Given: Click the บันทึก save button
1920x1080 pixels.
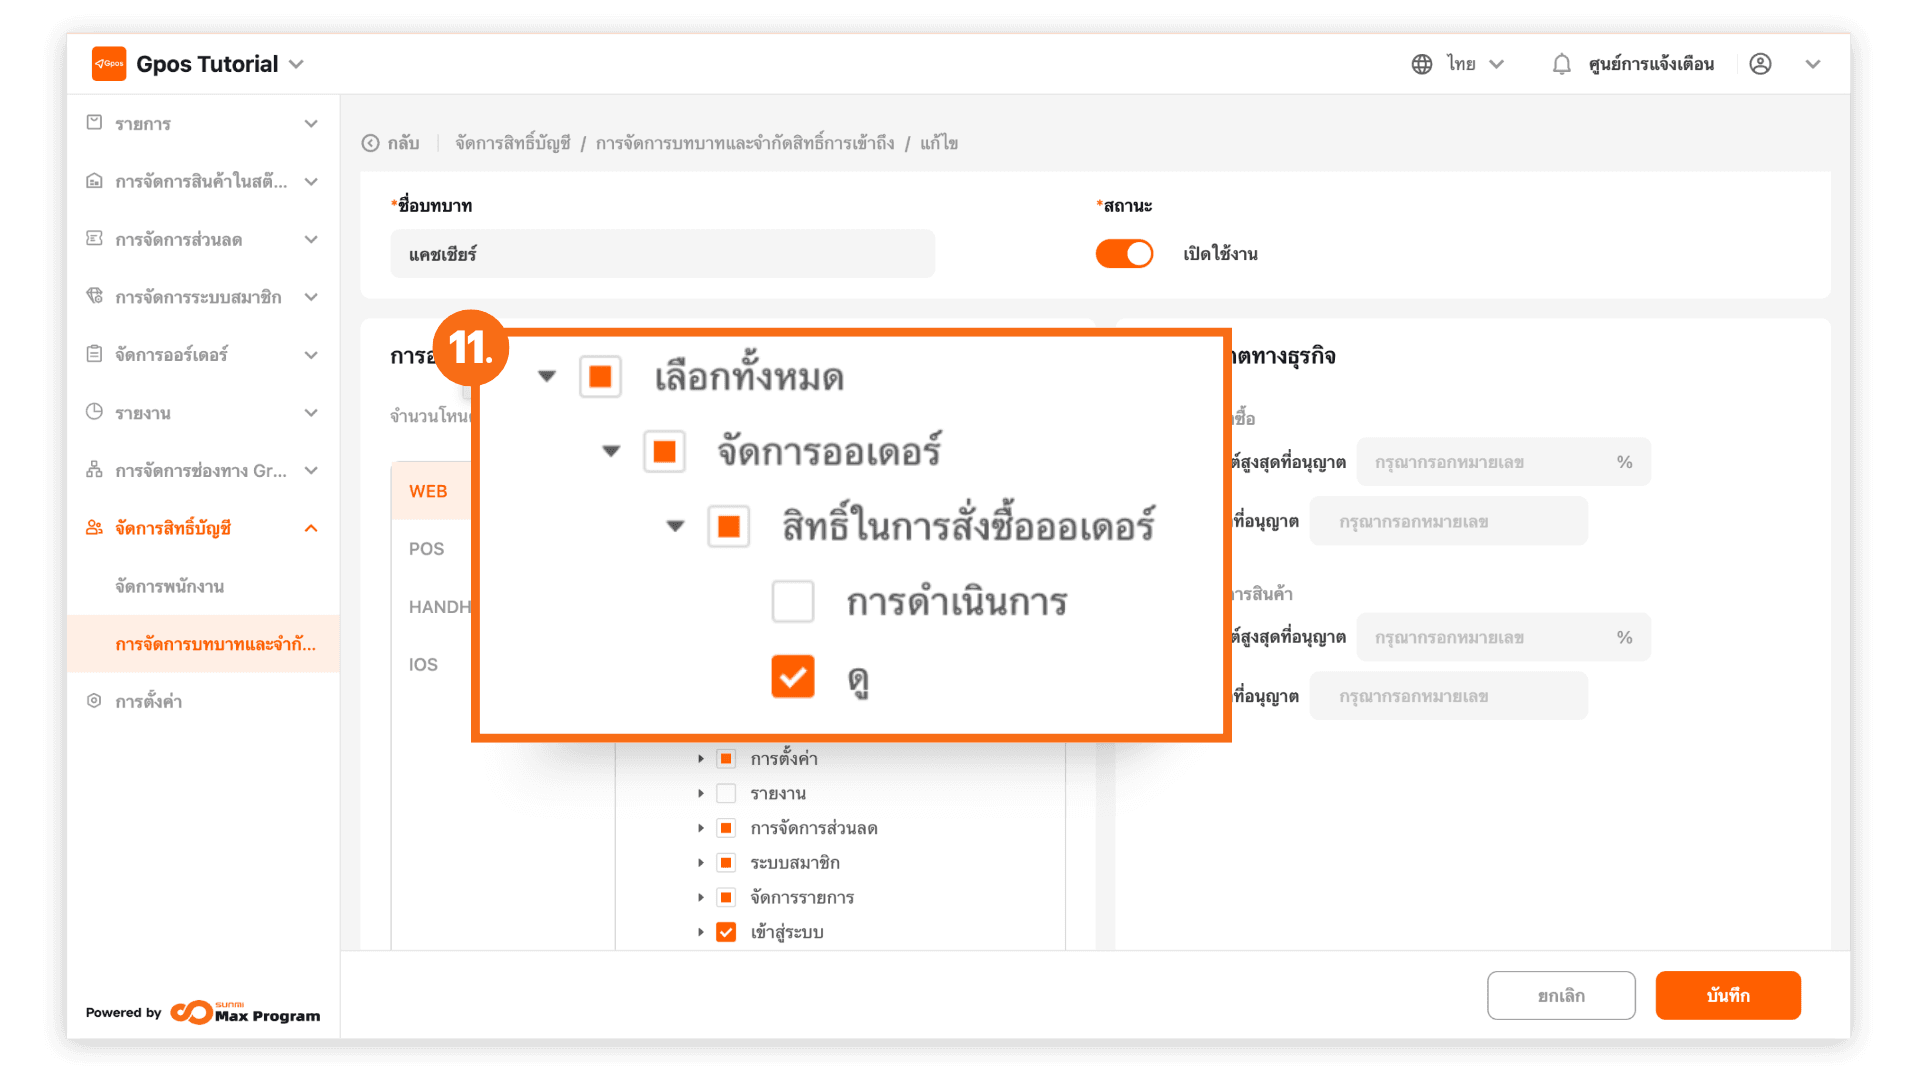Looking at the screenshot, I should [x=1728, y=995].
